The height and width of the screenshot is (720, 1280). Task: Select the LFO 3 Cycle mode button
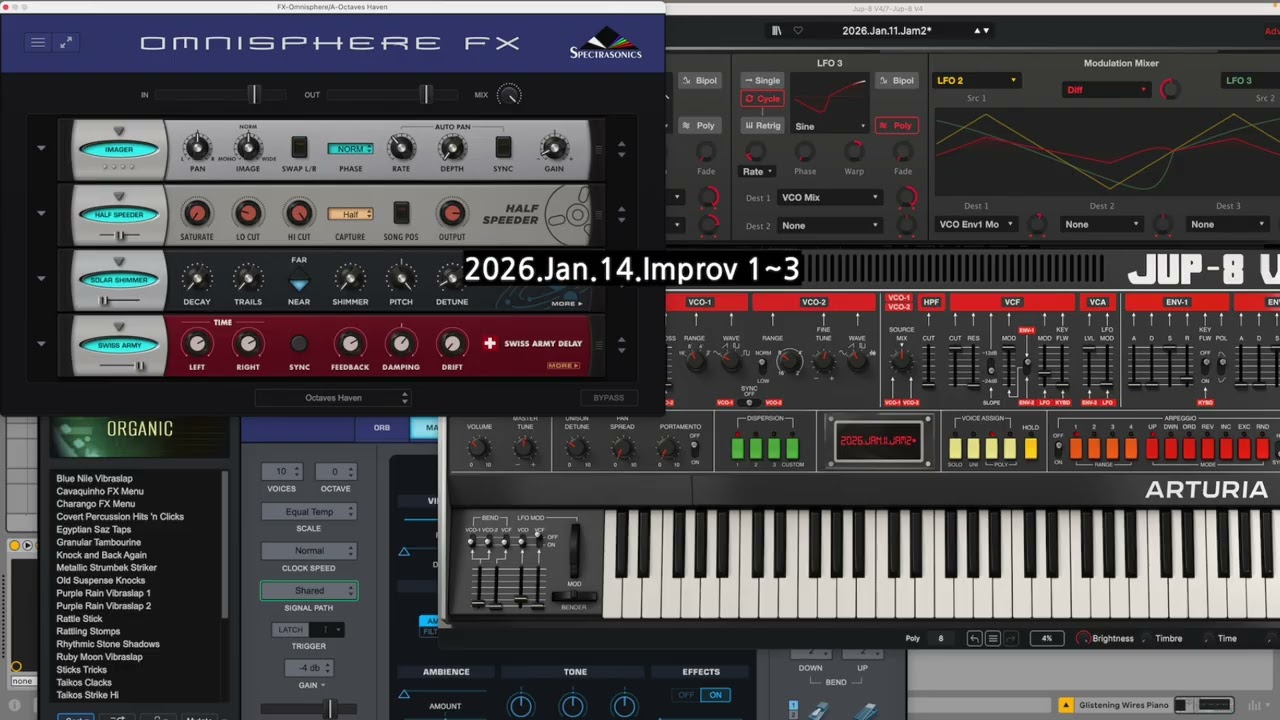coord(762,99)
